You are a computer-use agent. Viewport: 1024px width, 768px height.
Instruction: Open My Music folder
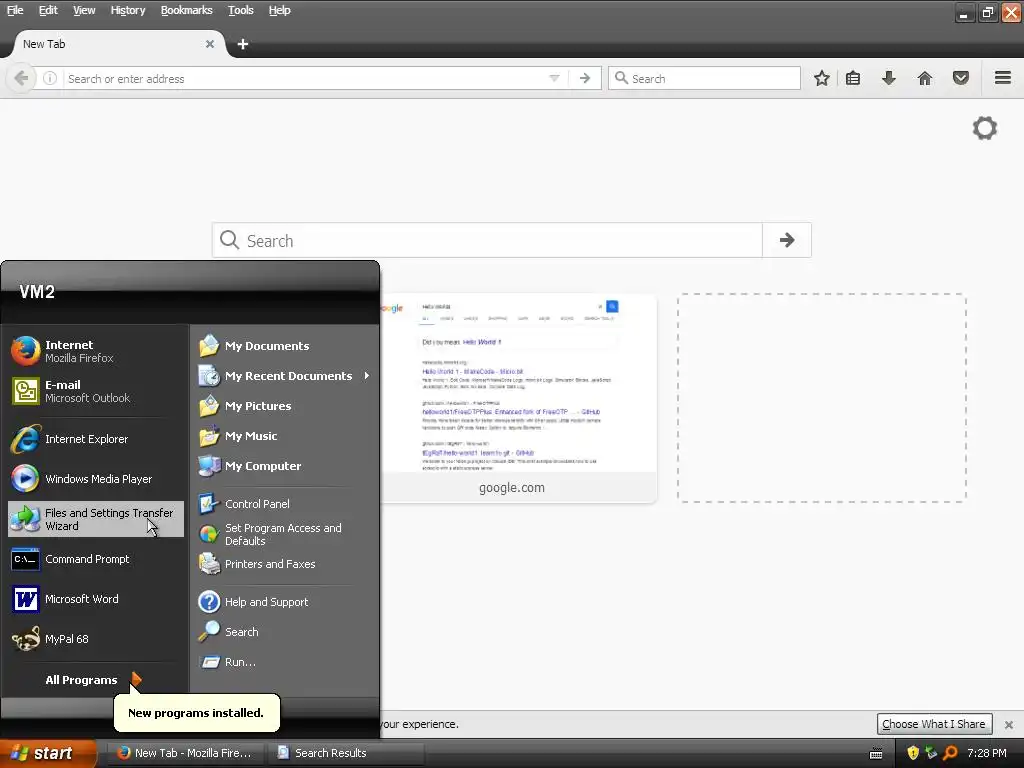285,436
